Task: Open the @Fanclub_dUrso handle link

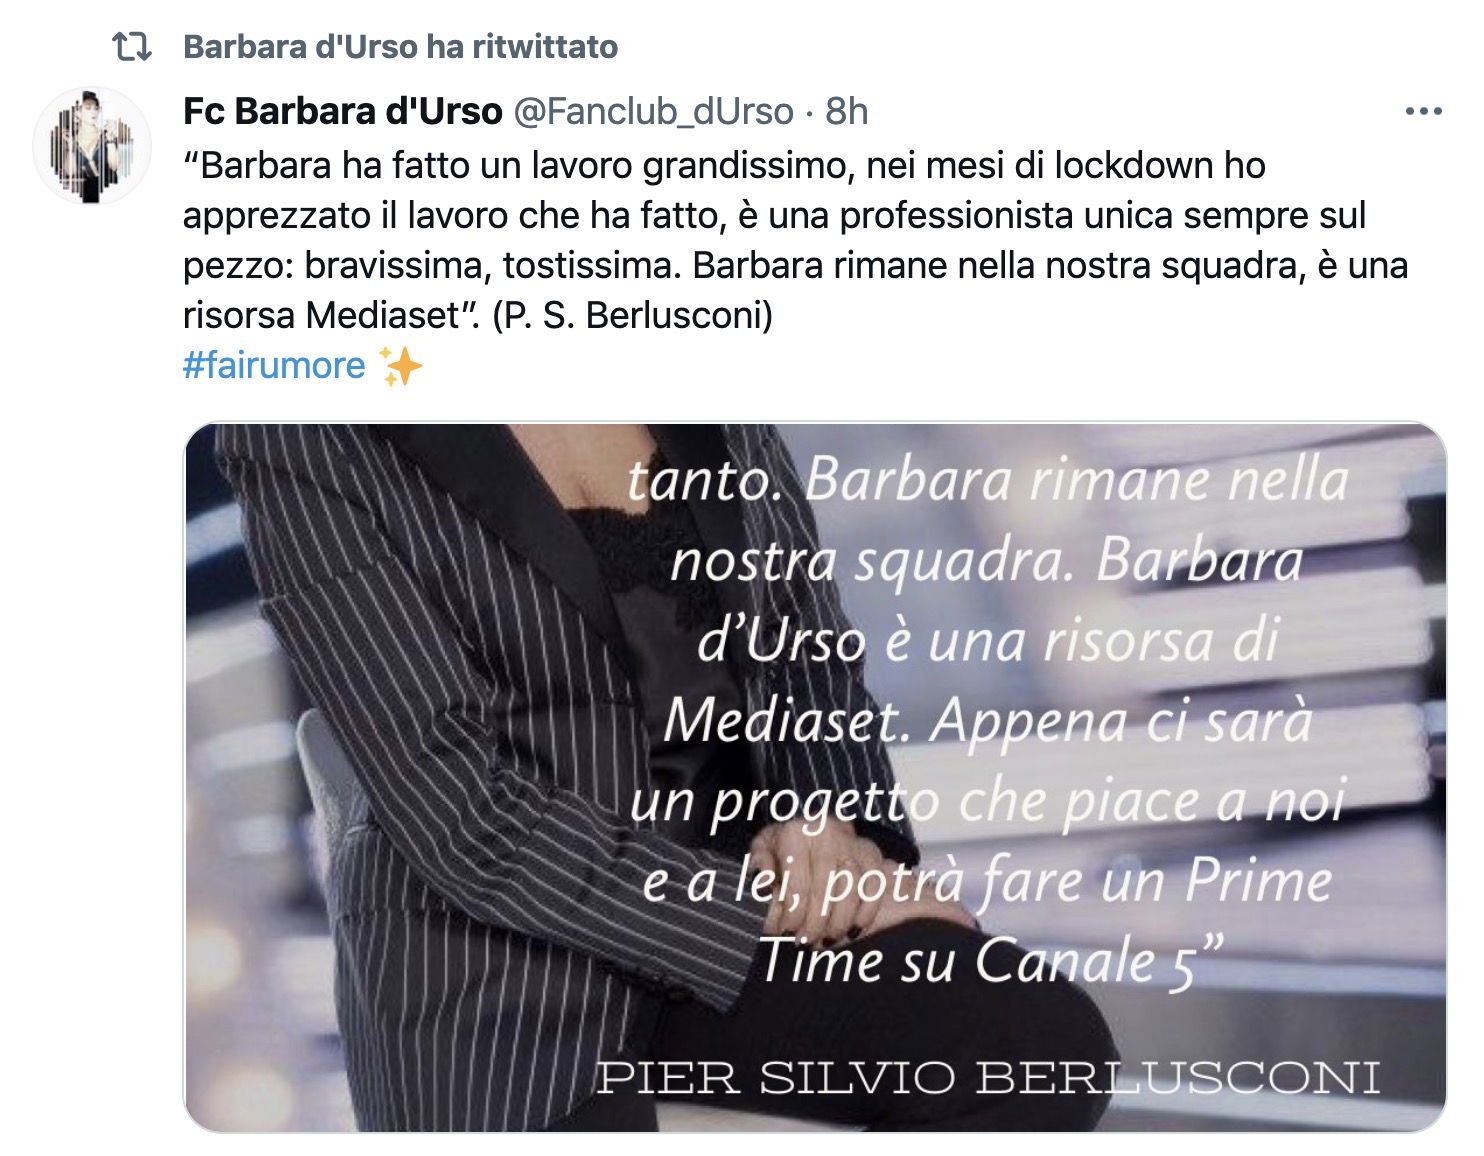Action: 653,112
